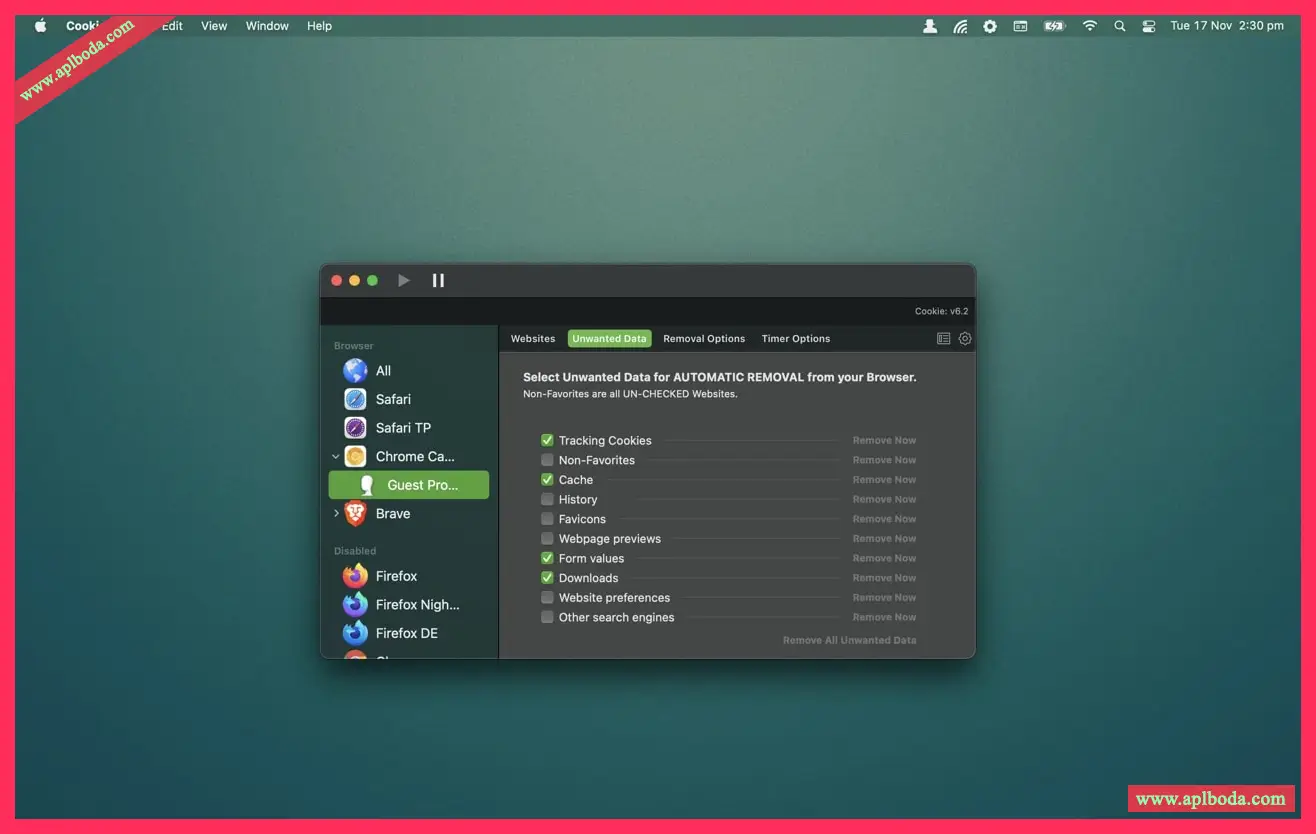The height and width of the screenshot is (834, 1316).
Task: Select the Brave browser icon
Action: (355, 514)
